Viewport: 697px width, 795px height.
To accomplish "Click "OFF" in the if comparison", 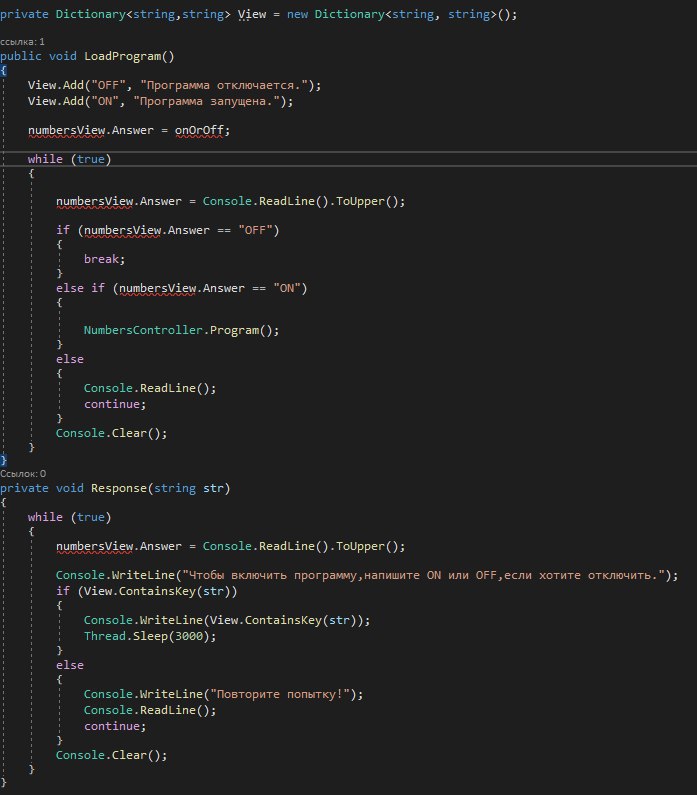I will coord(255,230).
